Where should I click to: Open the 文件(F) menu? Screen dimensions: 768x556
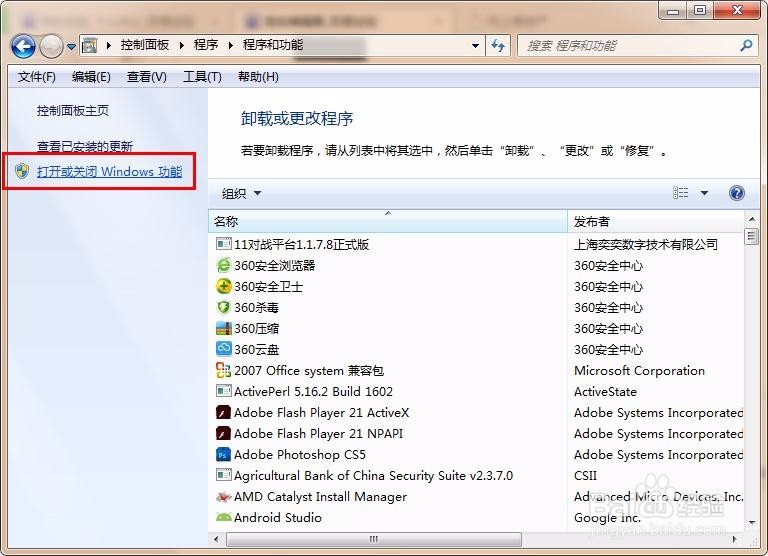coord(37,77)
